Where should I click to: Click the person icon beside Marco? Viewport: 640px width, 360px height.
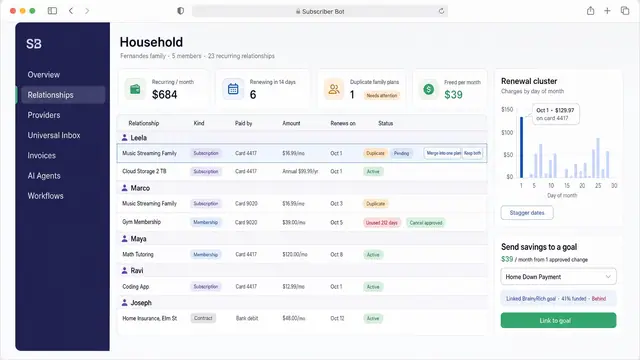click(124, 188)
